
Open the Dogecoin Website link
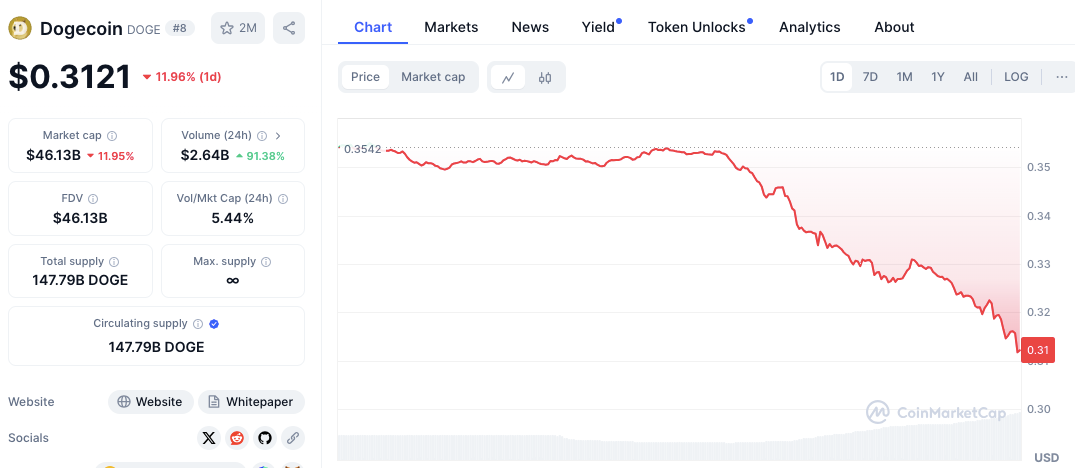[150, 402]
